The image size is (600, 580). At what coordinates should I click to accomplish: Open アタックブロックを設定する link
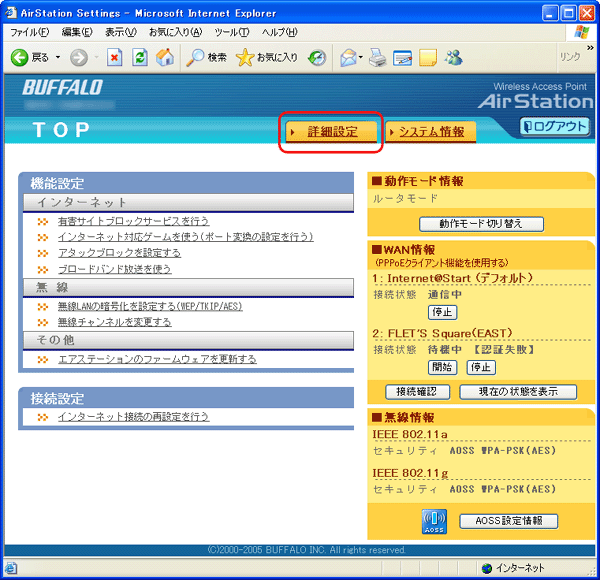point(119,253)
